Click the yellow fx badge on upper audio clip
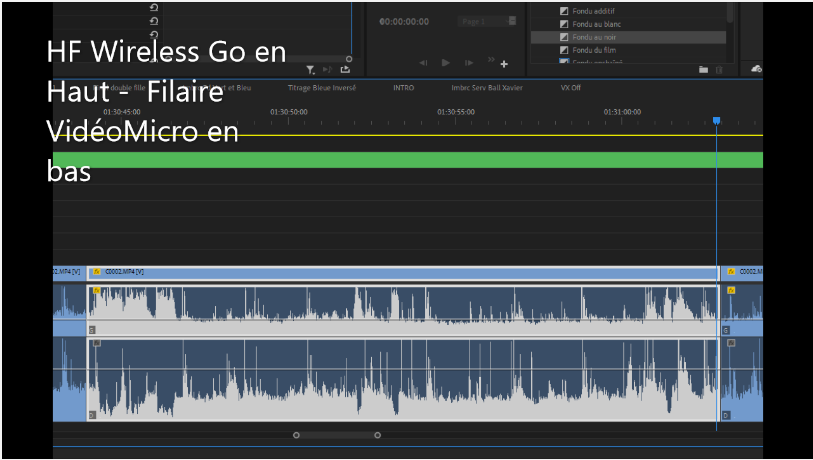Viewport: 813px width, 460px height. click(96, 290)
